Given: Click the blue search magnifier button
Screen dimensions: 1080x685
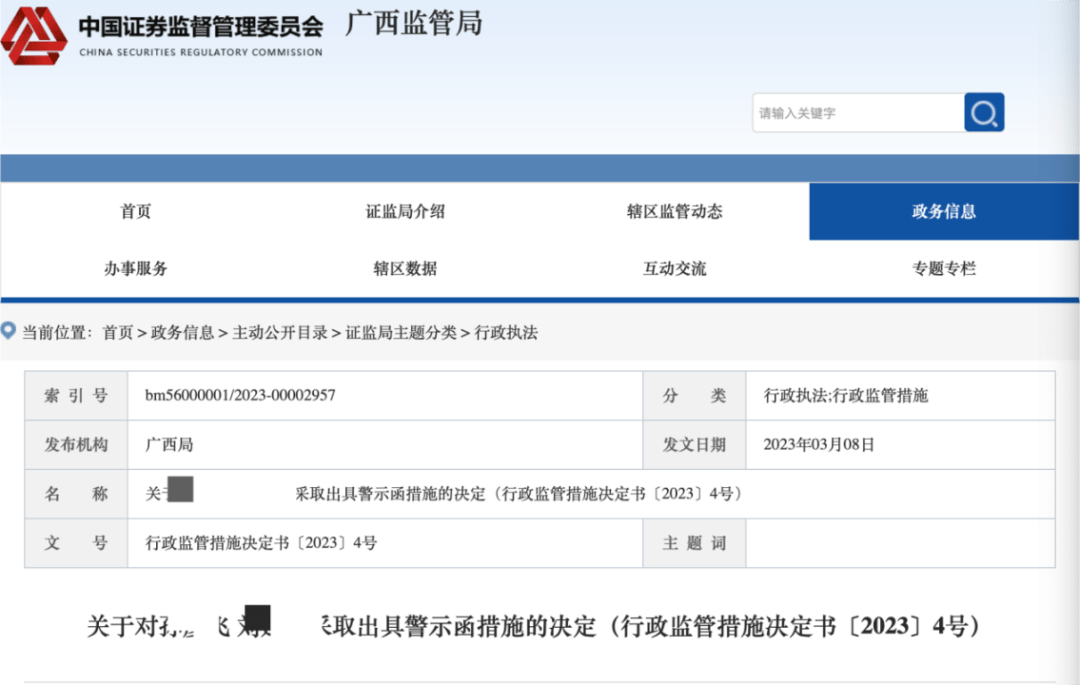Looking at the screenshot, I should pyautogui.click(x=984, y=113).
